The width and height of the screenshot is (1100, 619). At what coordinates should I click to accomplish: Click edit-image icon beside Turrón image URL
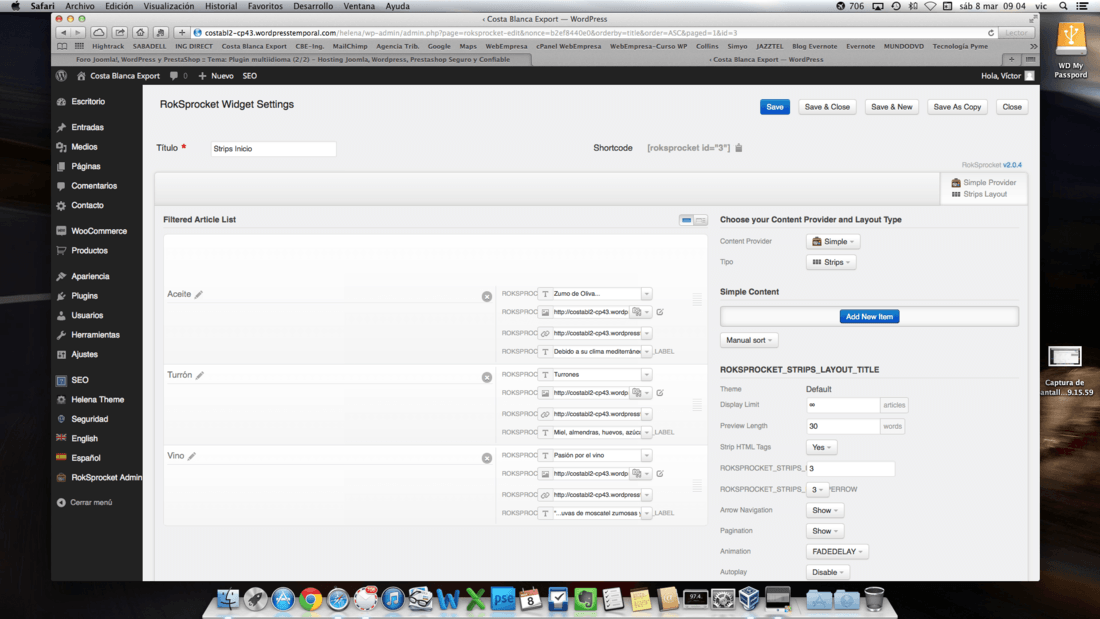tap(660, 392)
